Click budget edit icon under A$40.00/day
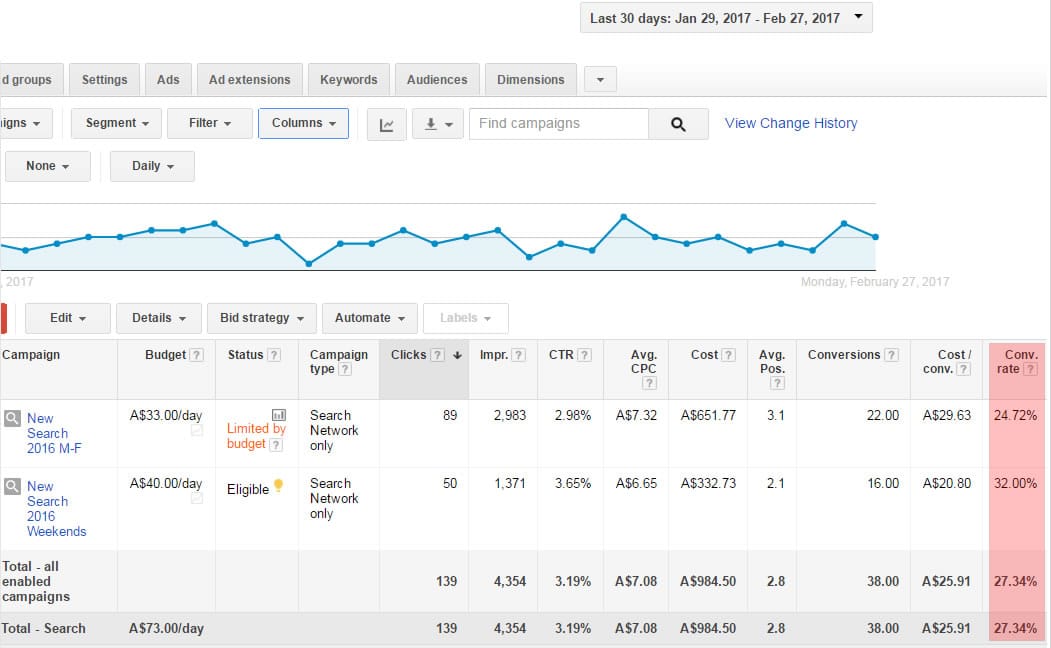 coord(197,498)
